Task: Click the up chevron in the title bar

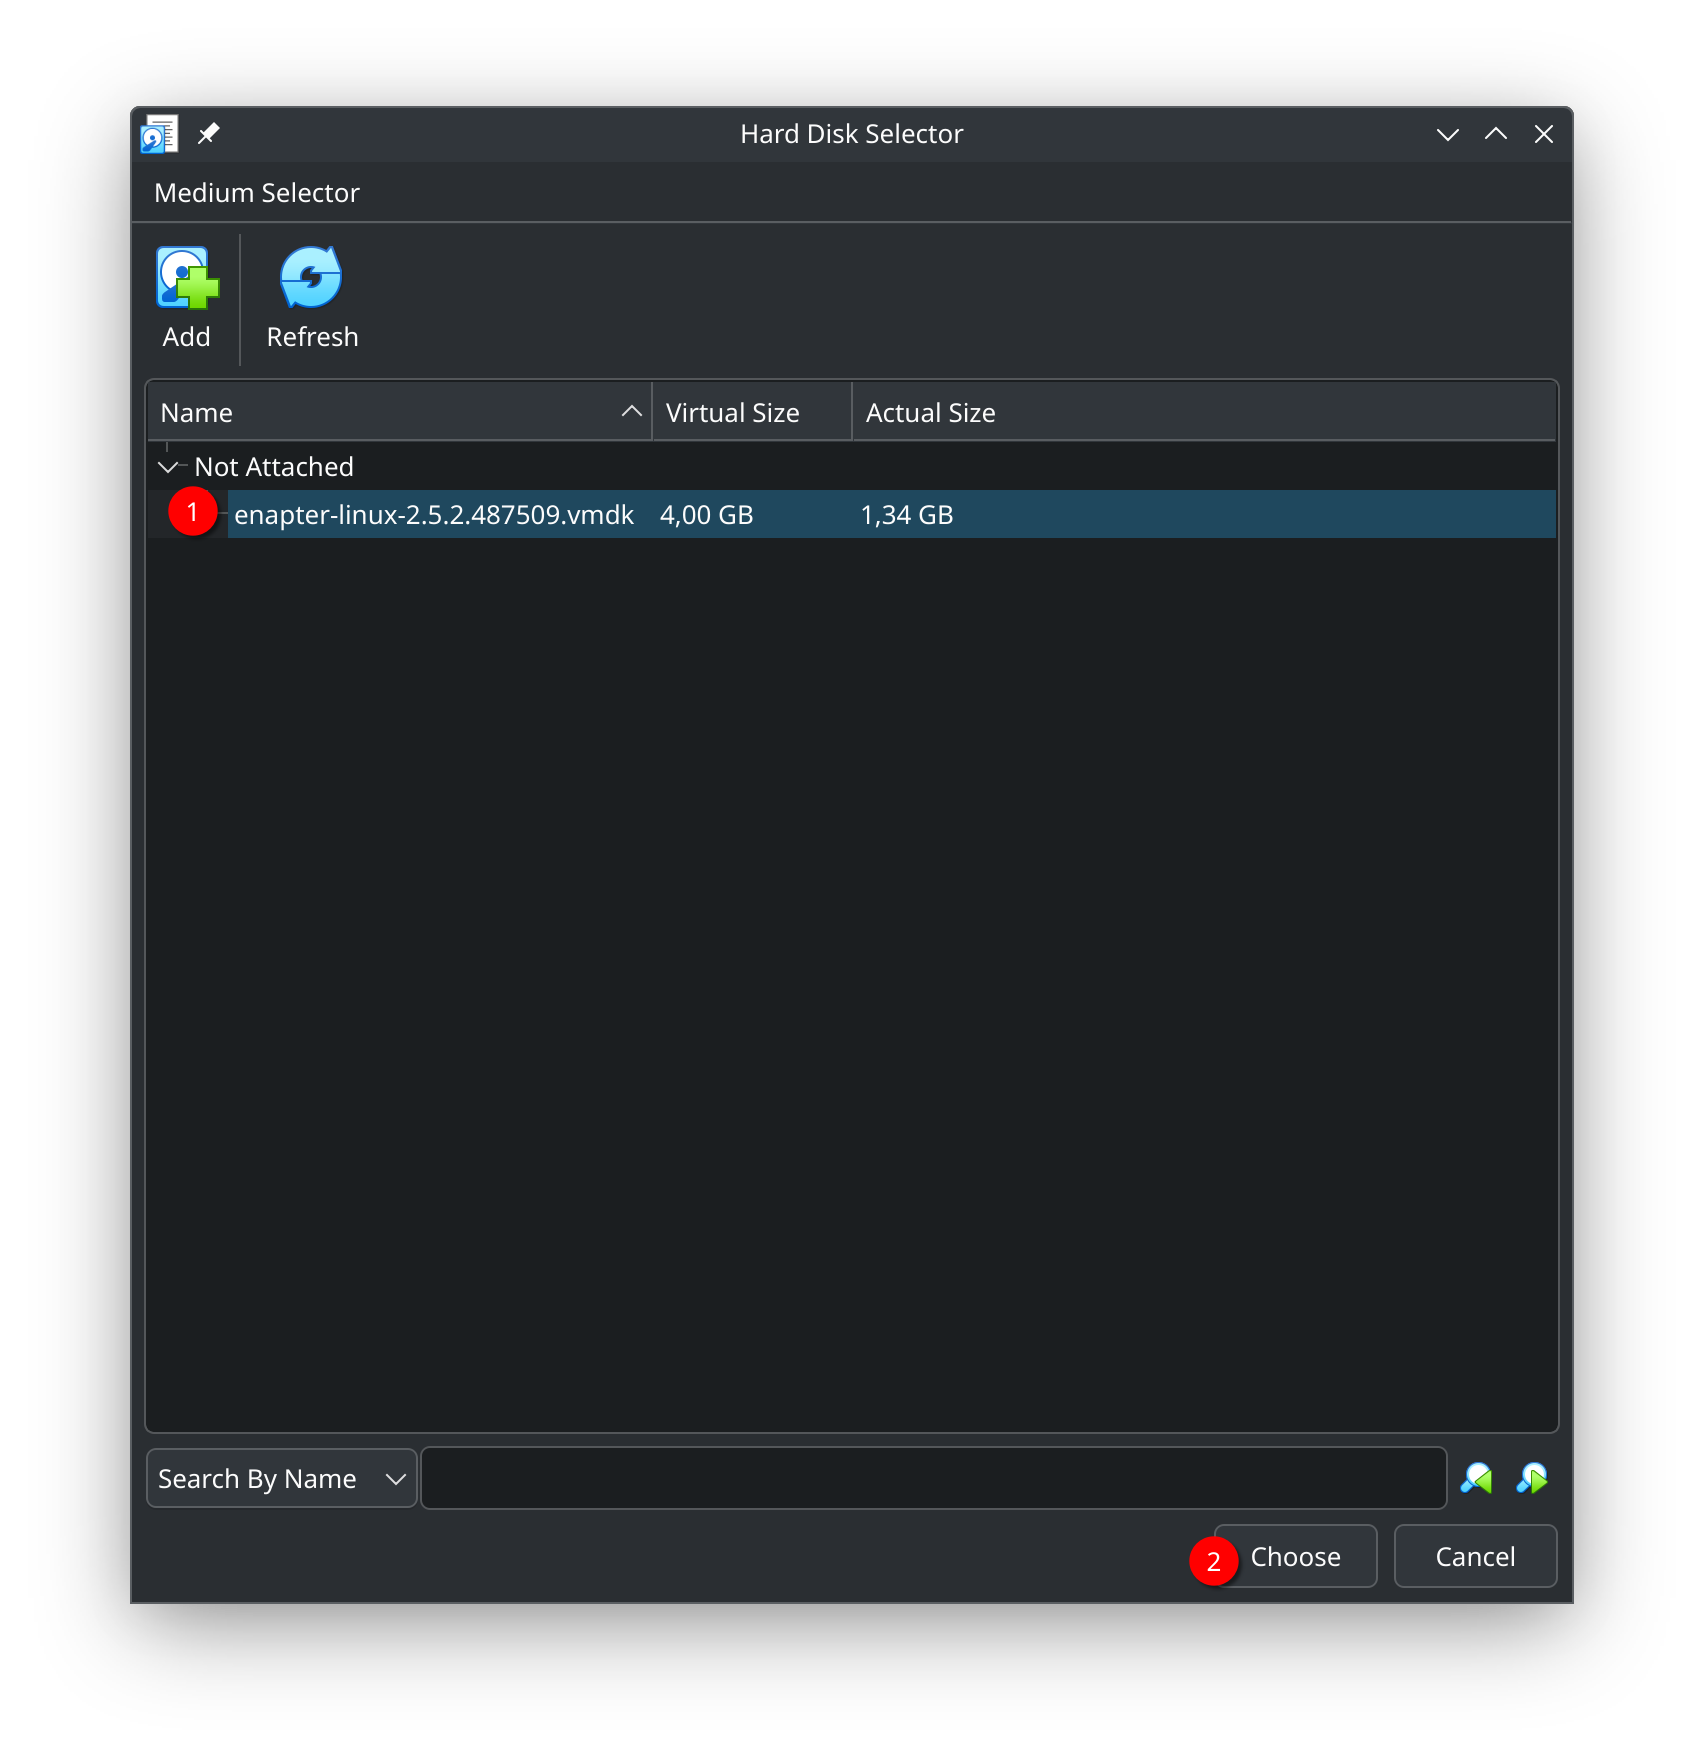Action: [x=1496, y=133]
